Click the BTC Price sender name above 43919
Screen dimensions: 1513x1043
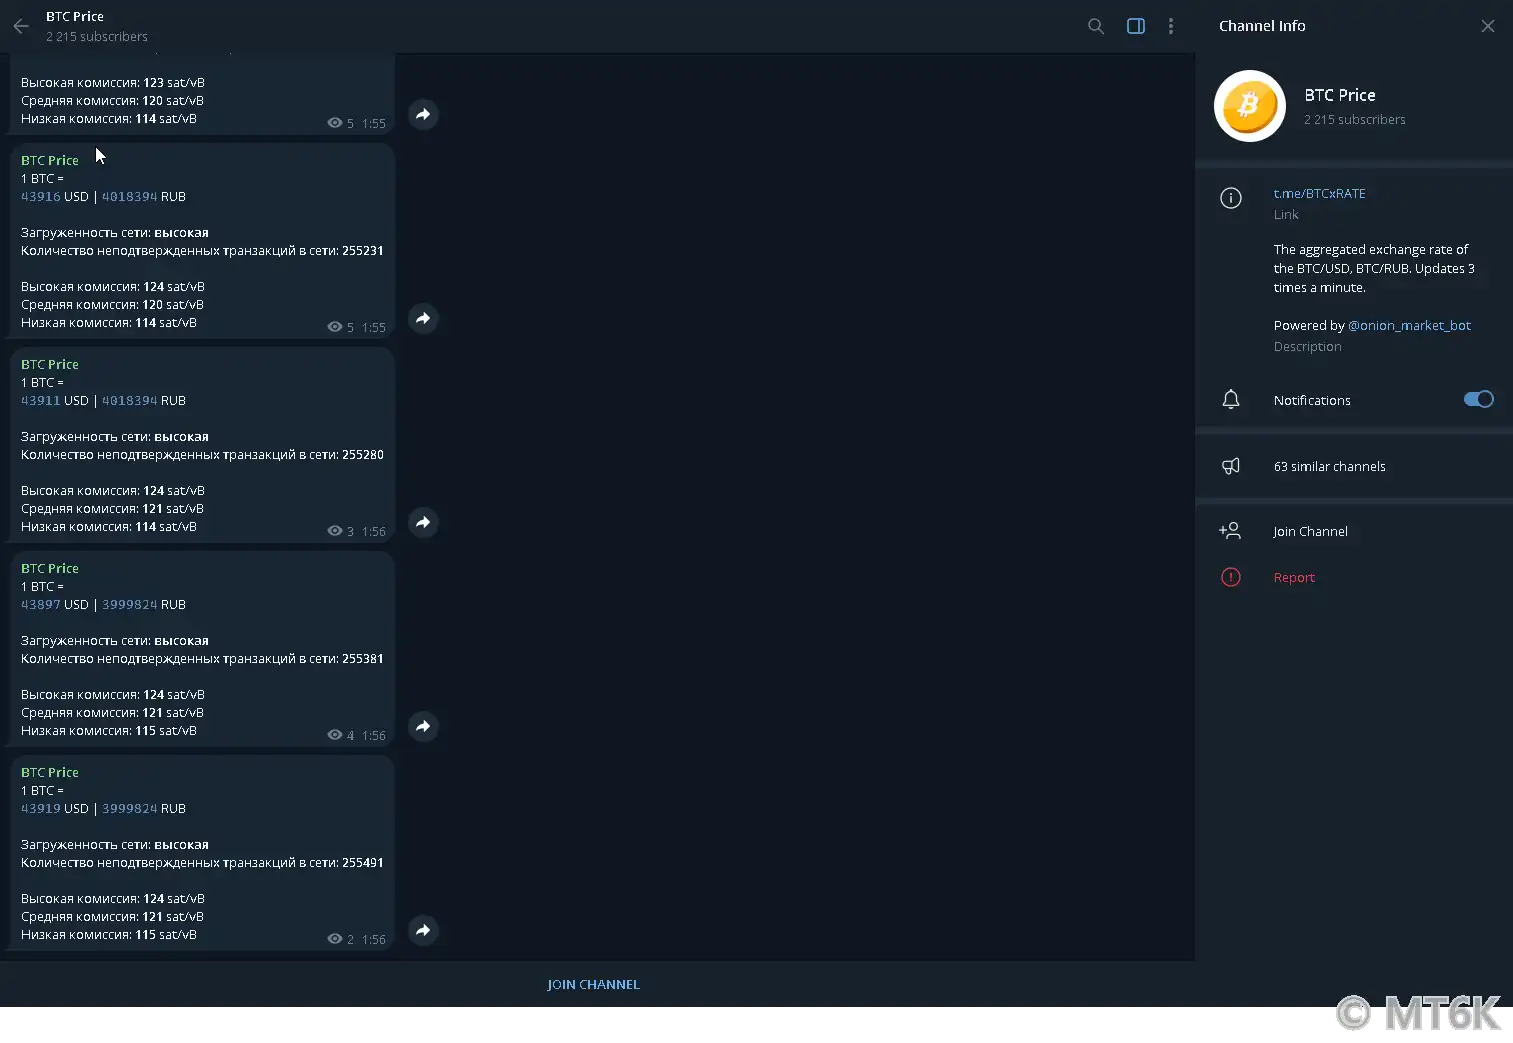click(x=50, y=772)
